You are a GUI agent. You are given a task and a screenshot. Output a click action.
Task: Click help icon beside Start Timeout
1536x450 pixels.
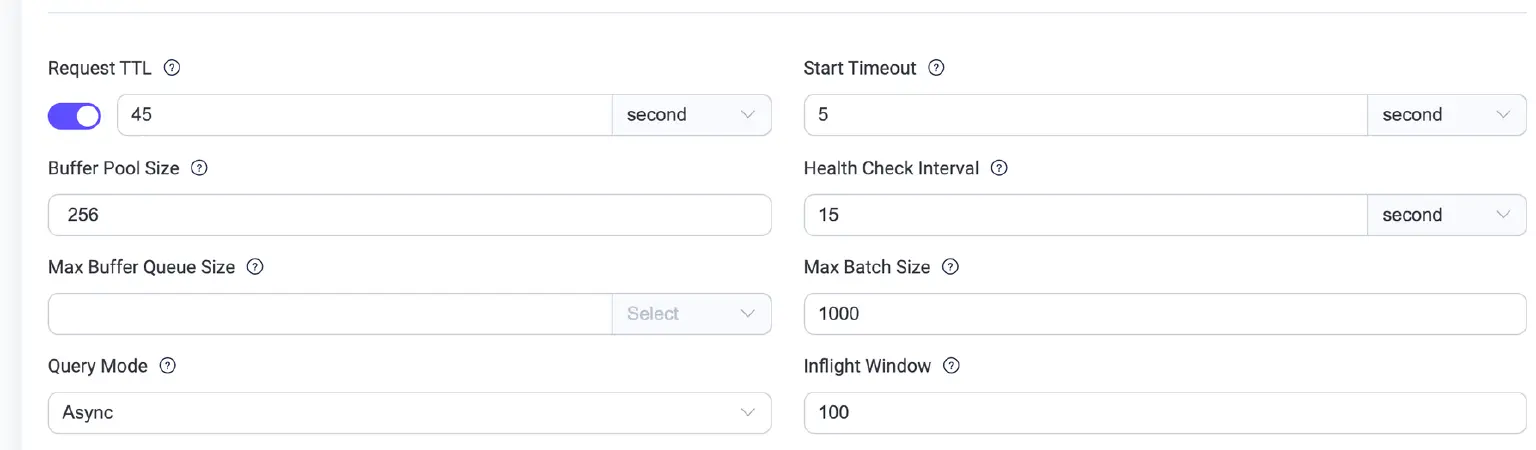(936, 68)
